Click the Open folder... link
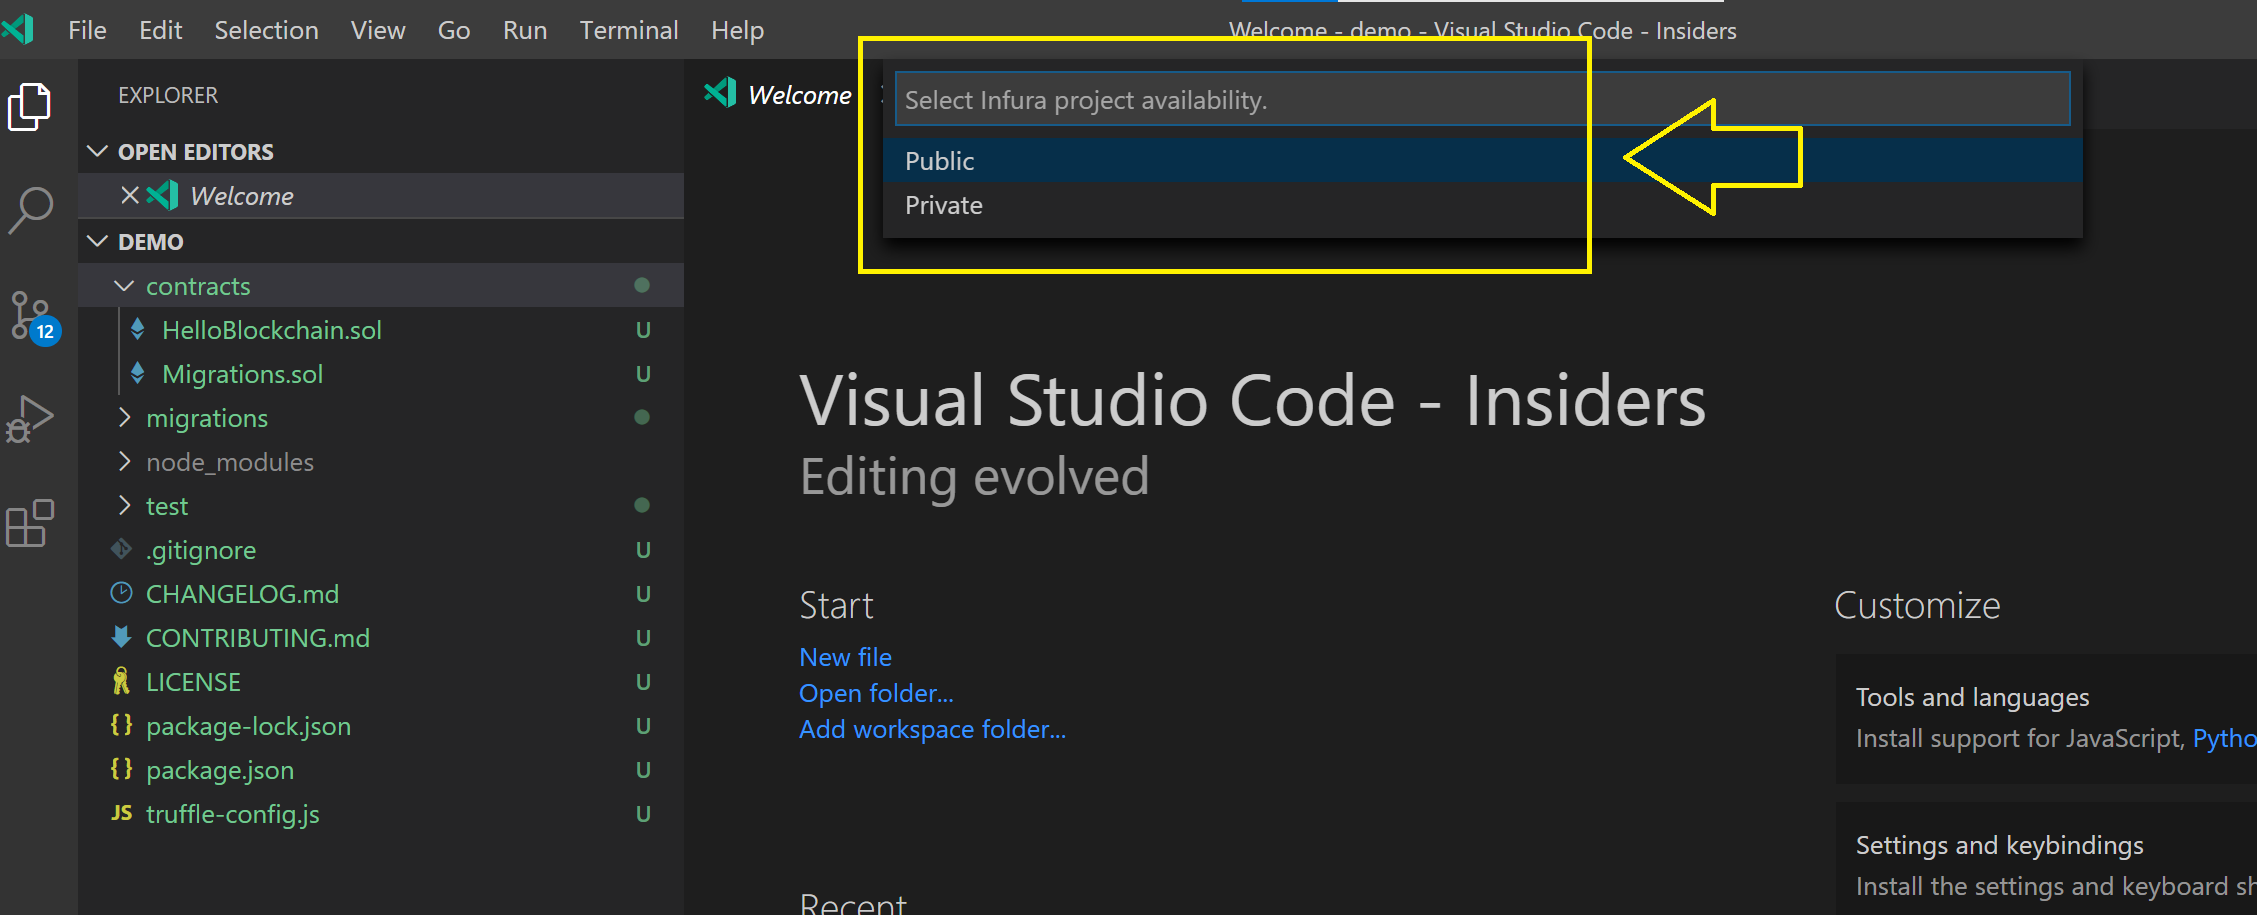 [876, 693]
